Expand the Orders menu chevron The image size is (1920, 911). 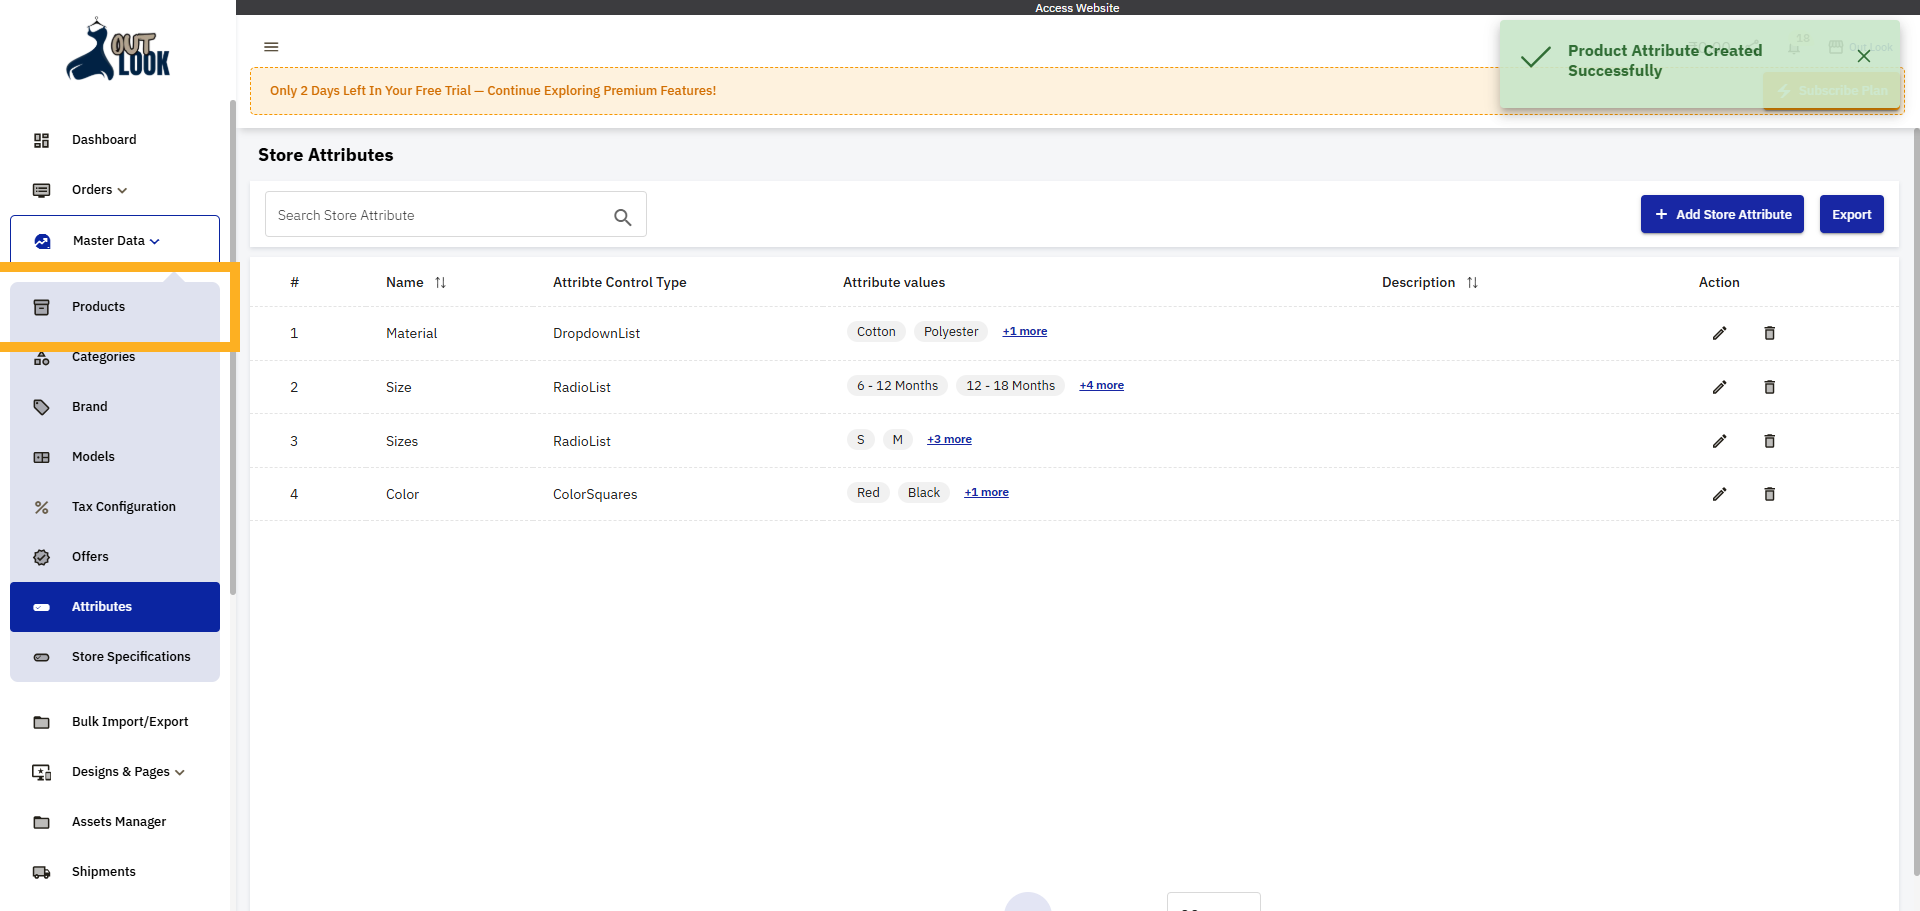(122, 190)
